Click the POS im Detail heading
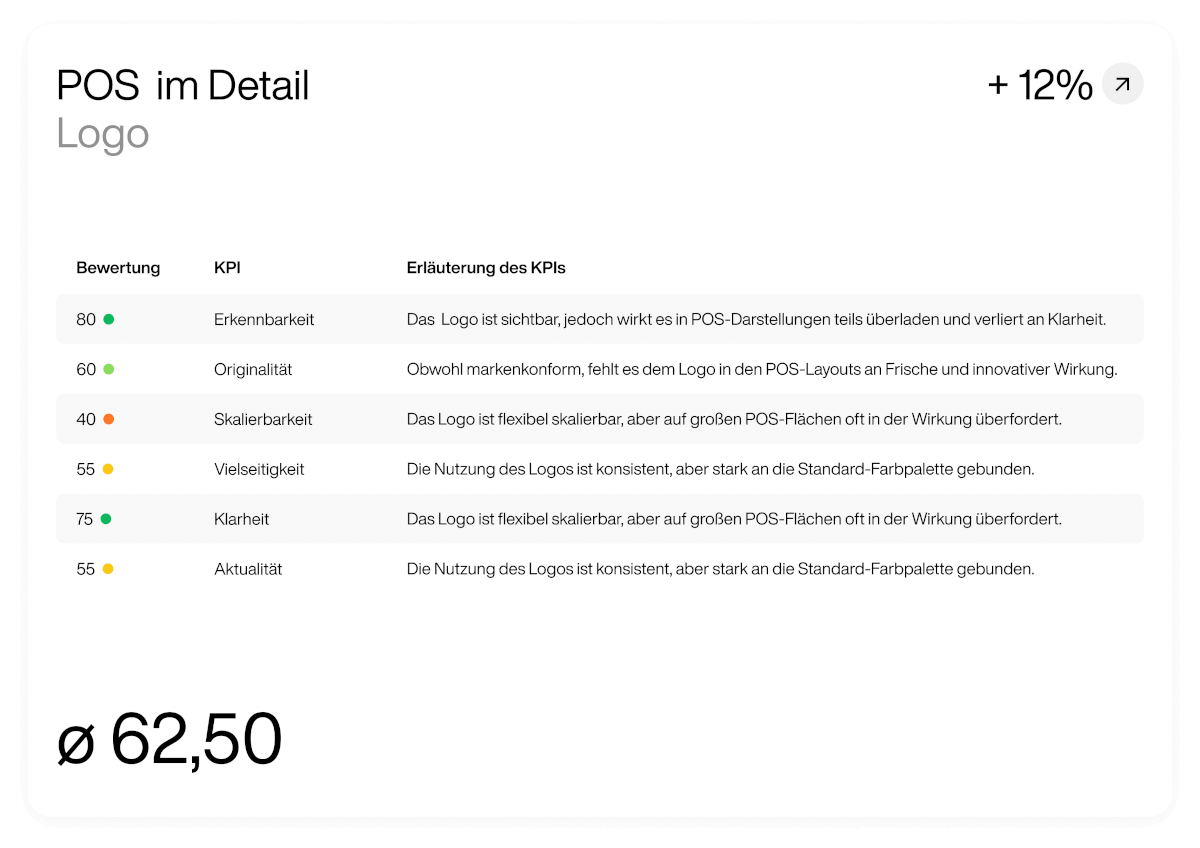This screenshot has height=848, width=1200. [183, 85]
